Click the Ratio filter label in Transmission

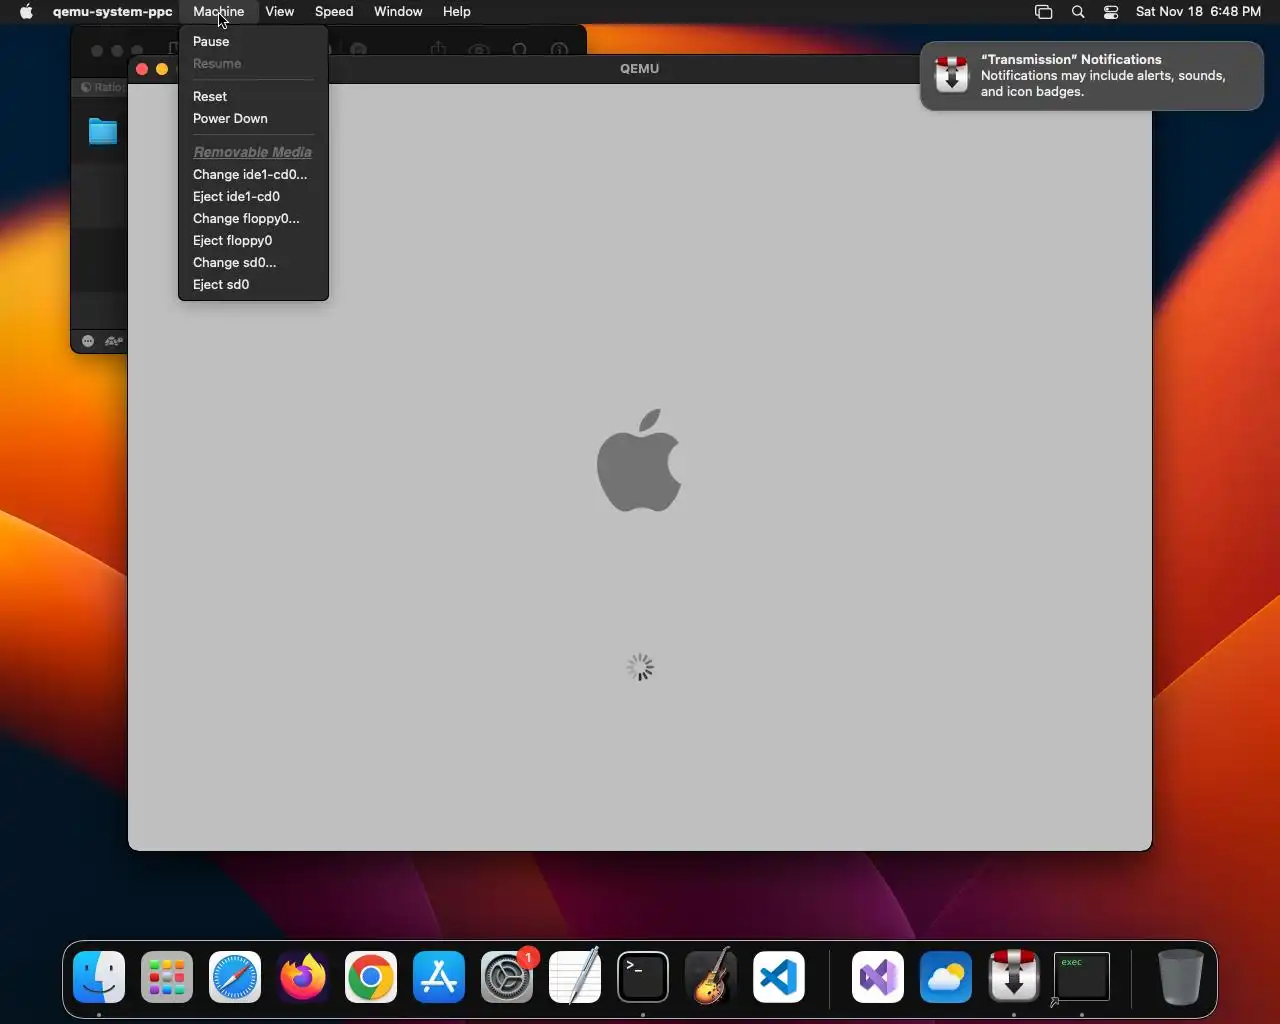coord(103,87)
